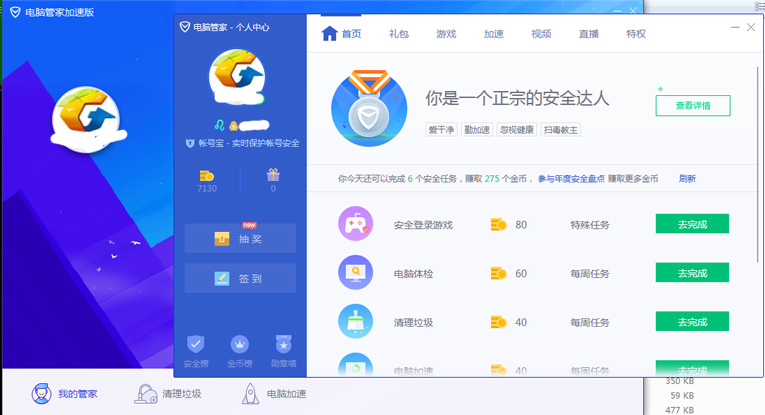Click the gold coin balance icon
765x415 pixels.
tap(207, 175)
